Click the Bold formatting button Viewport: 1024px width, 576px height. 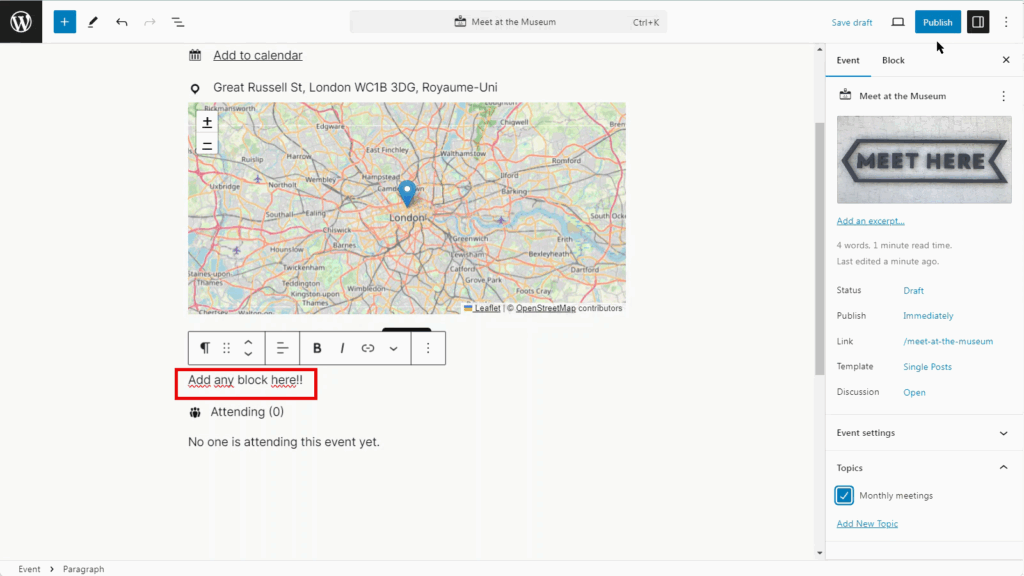(317, 348)
